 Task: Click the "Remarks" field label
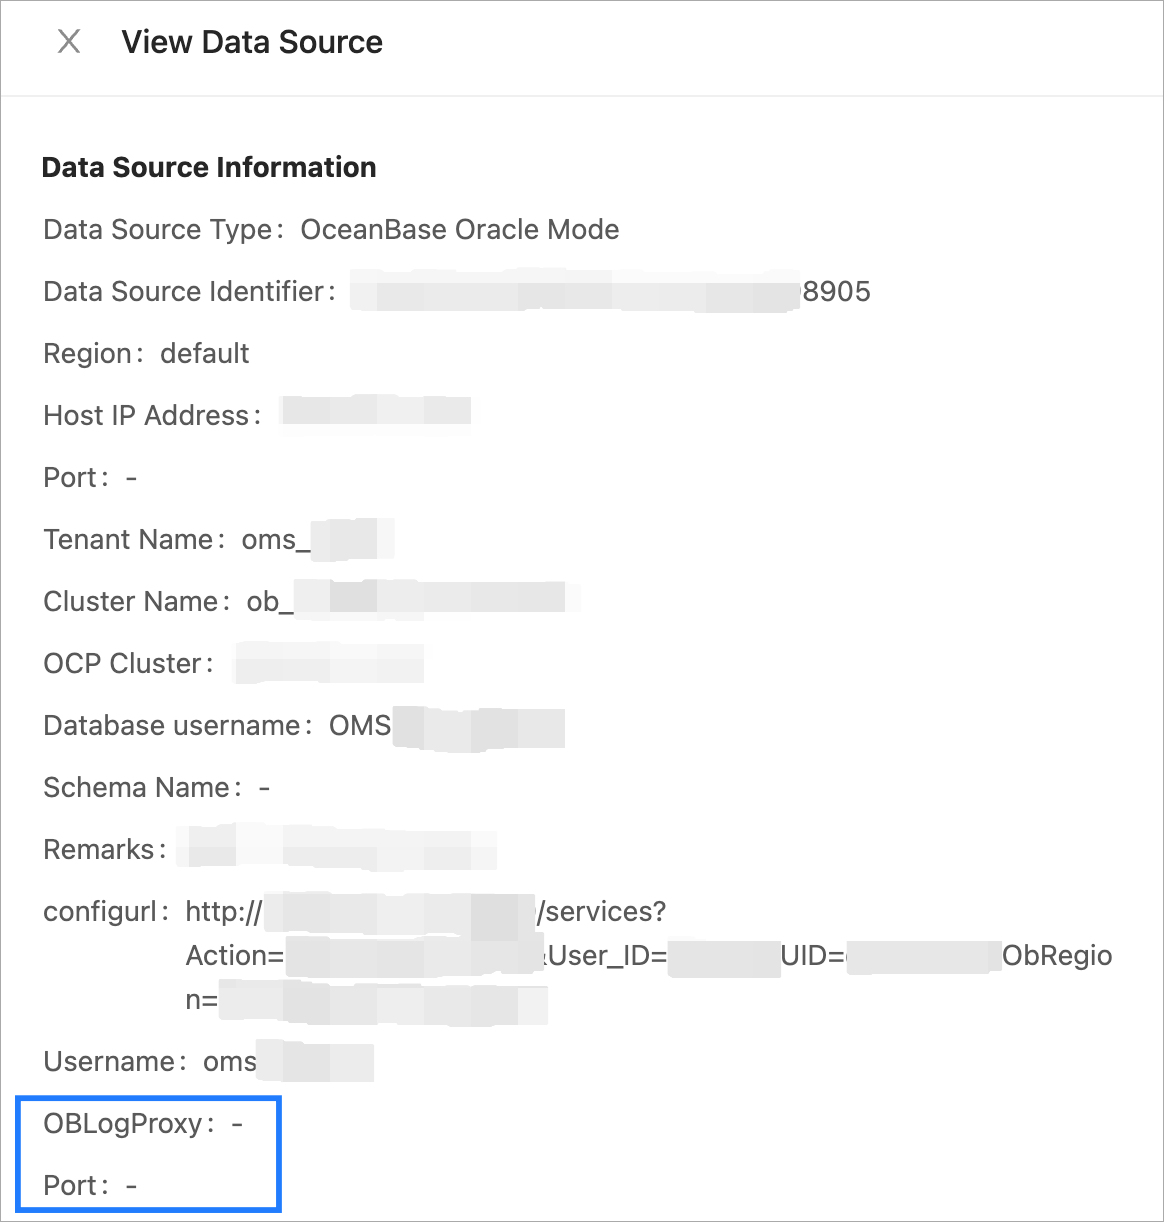[x=99, y=849]
